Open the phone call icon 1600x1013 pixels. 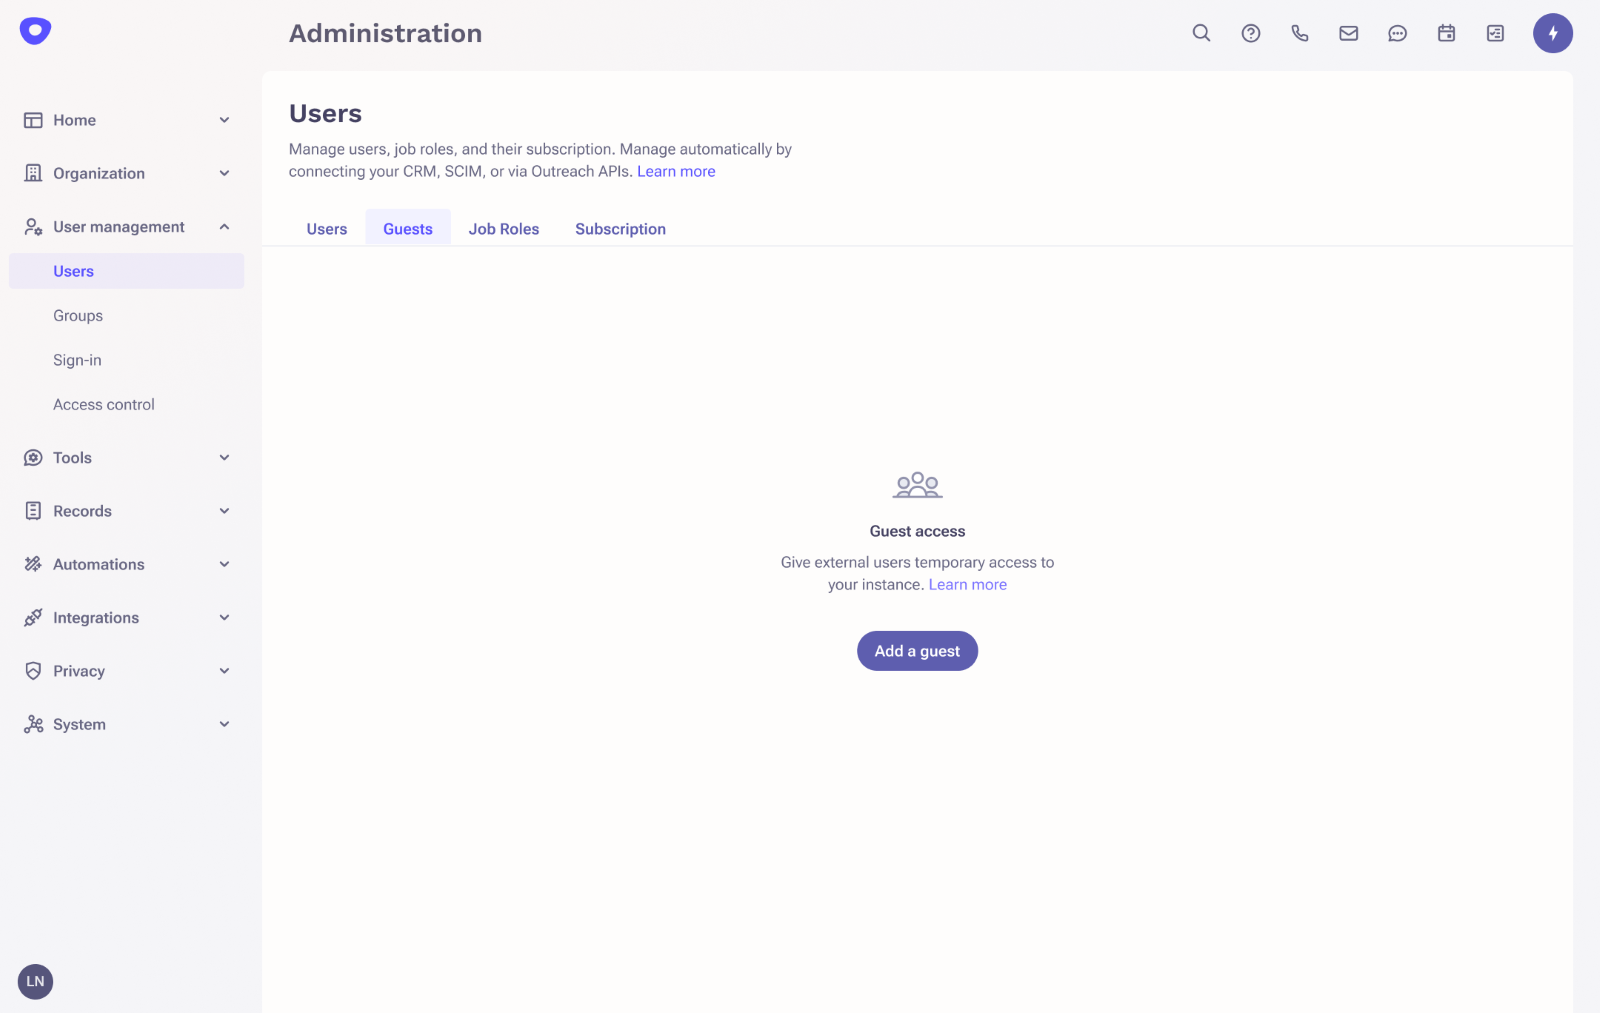pos(1299,33)
